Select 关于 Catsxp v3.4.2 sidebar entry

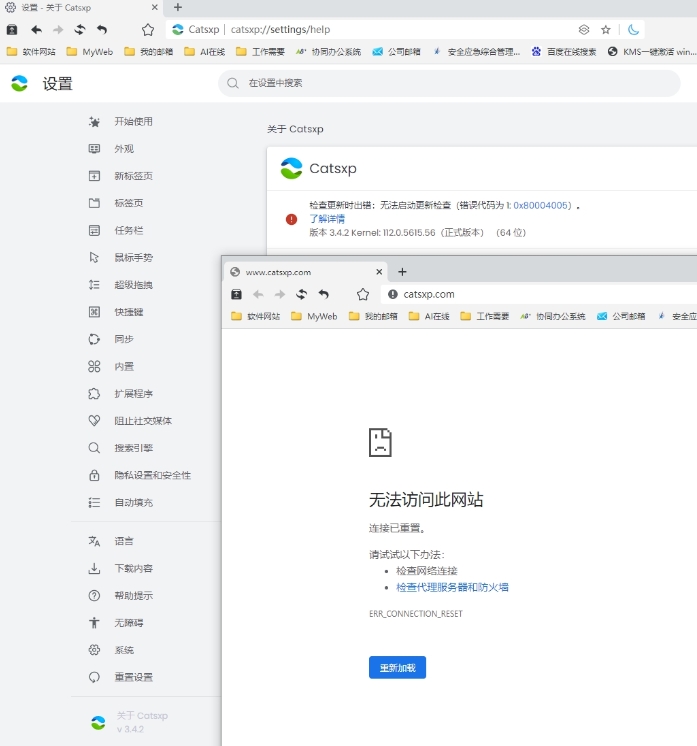[x=129, y=722]
